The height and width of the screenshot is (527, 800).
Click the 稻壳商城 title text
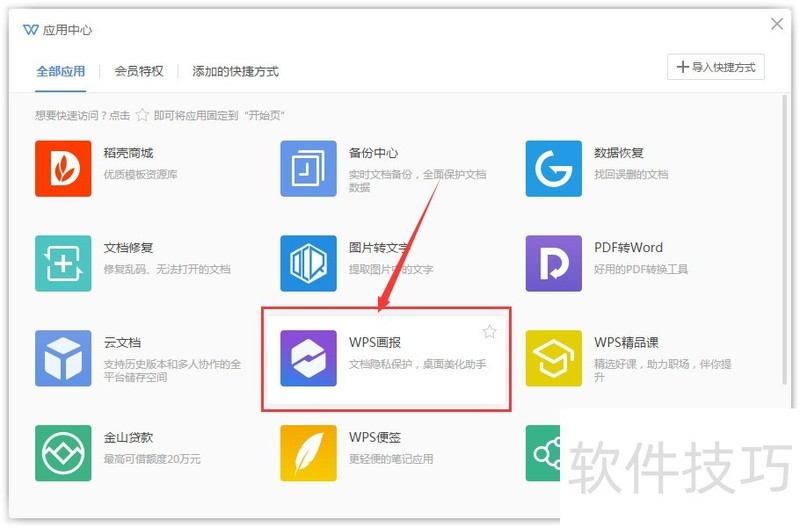[x=128, y=153]
